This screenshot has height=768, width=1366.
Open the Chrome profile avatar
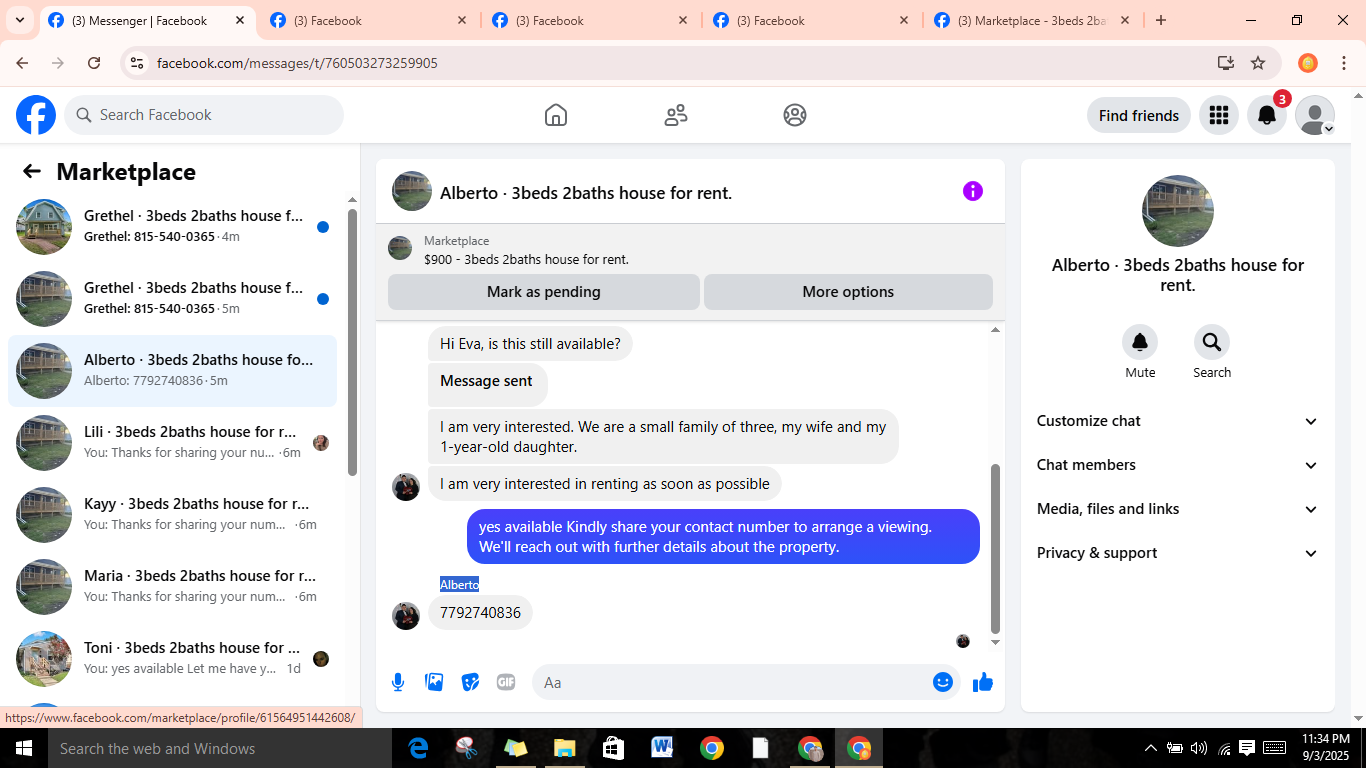[x=1308, y=63]
